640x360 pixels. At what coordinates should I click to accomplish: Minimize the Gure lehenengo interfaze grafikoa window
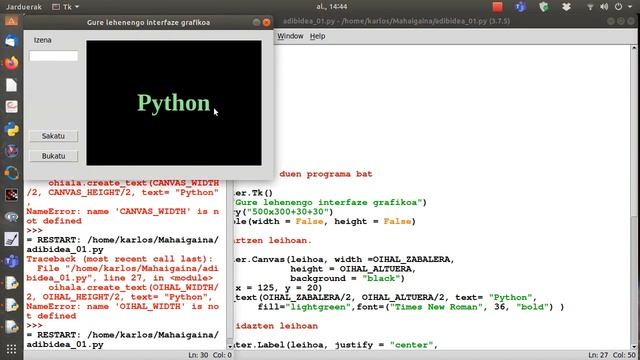(256, 22)
